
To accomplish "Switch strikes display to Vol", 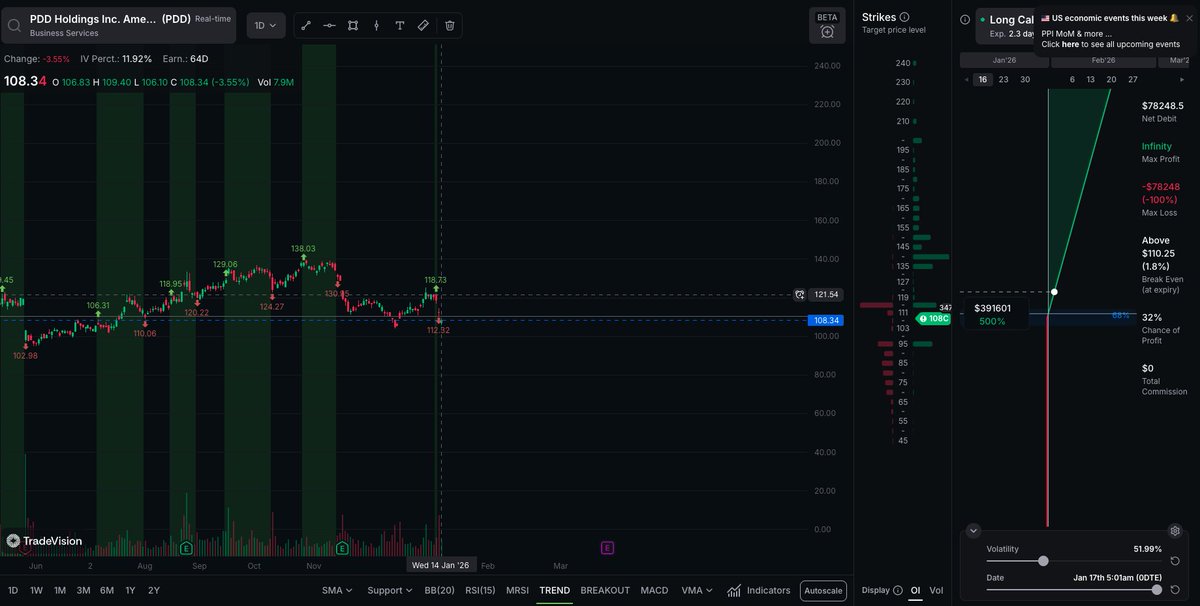I will 936,590.
